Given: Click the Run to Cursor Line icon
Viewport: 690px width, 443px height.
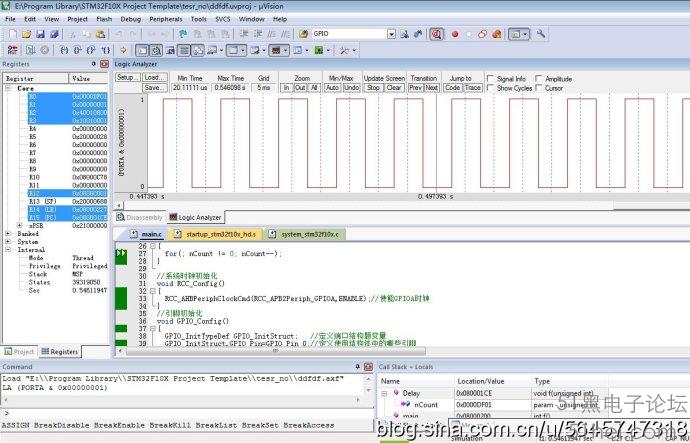Looking at the screenshot, I should coord(105,50).
